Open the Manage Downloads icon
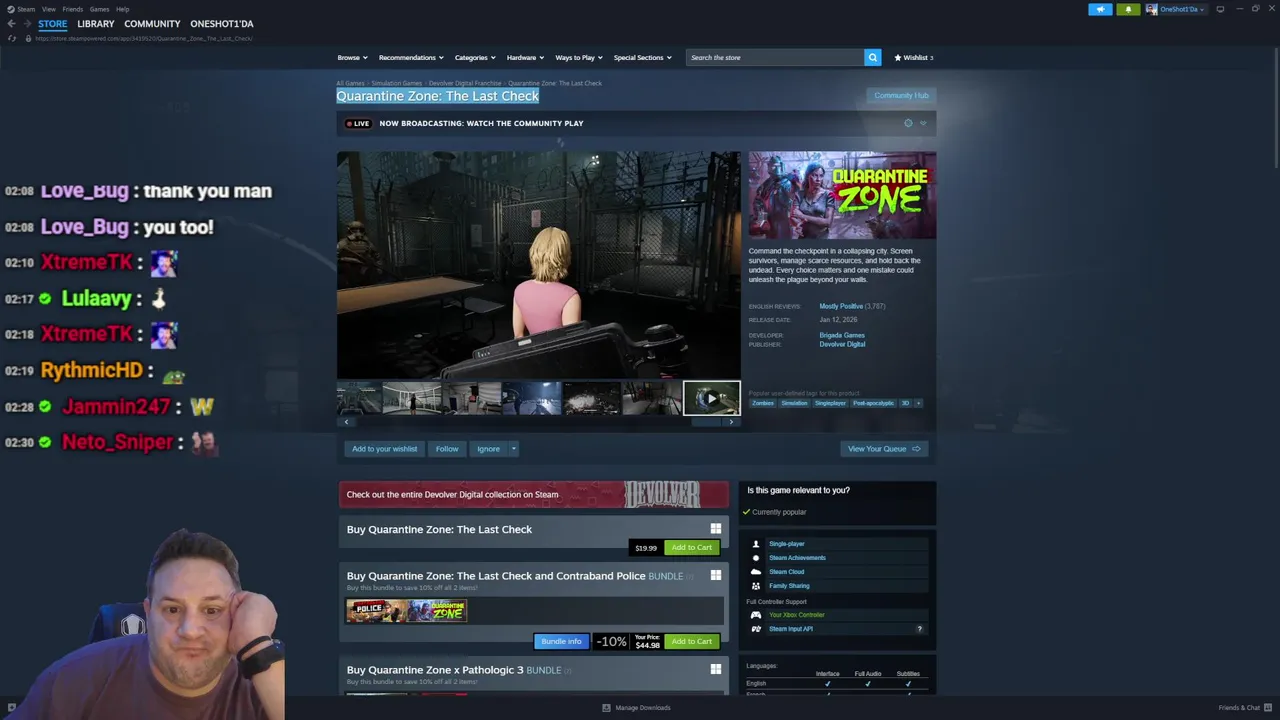 (x=606, y=708)
